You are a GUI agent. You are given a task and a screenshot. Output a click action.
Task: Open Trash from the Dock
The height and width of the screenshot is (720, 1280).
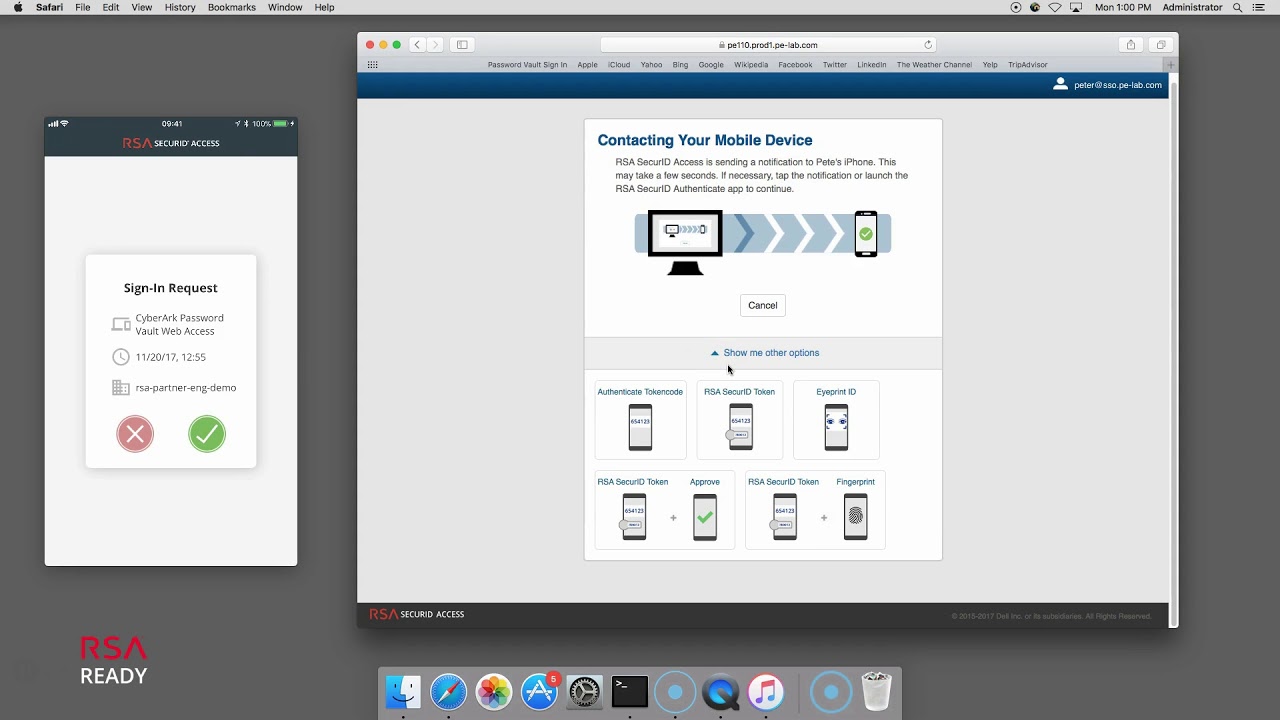tap(876, 692)
